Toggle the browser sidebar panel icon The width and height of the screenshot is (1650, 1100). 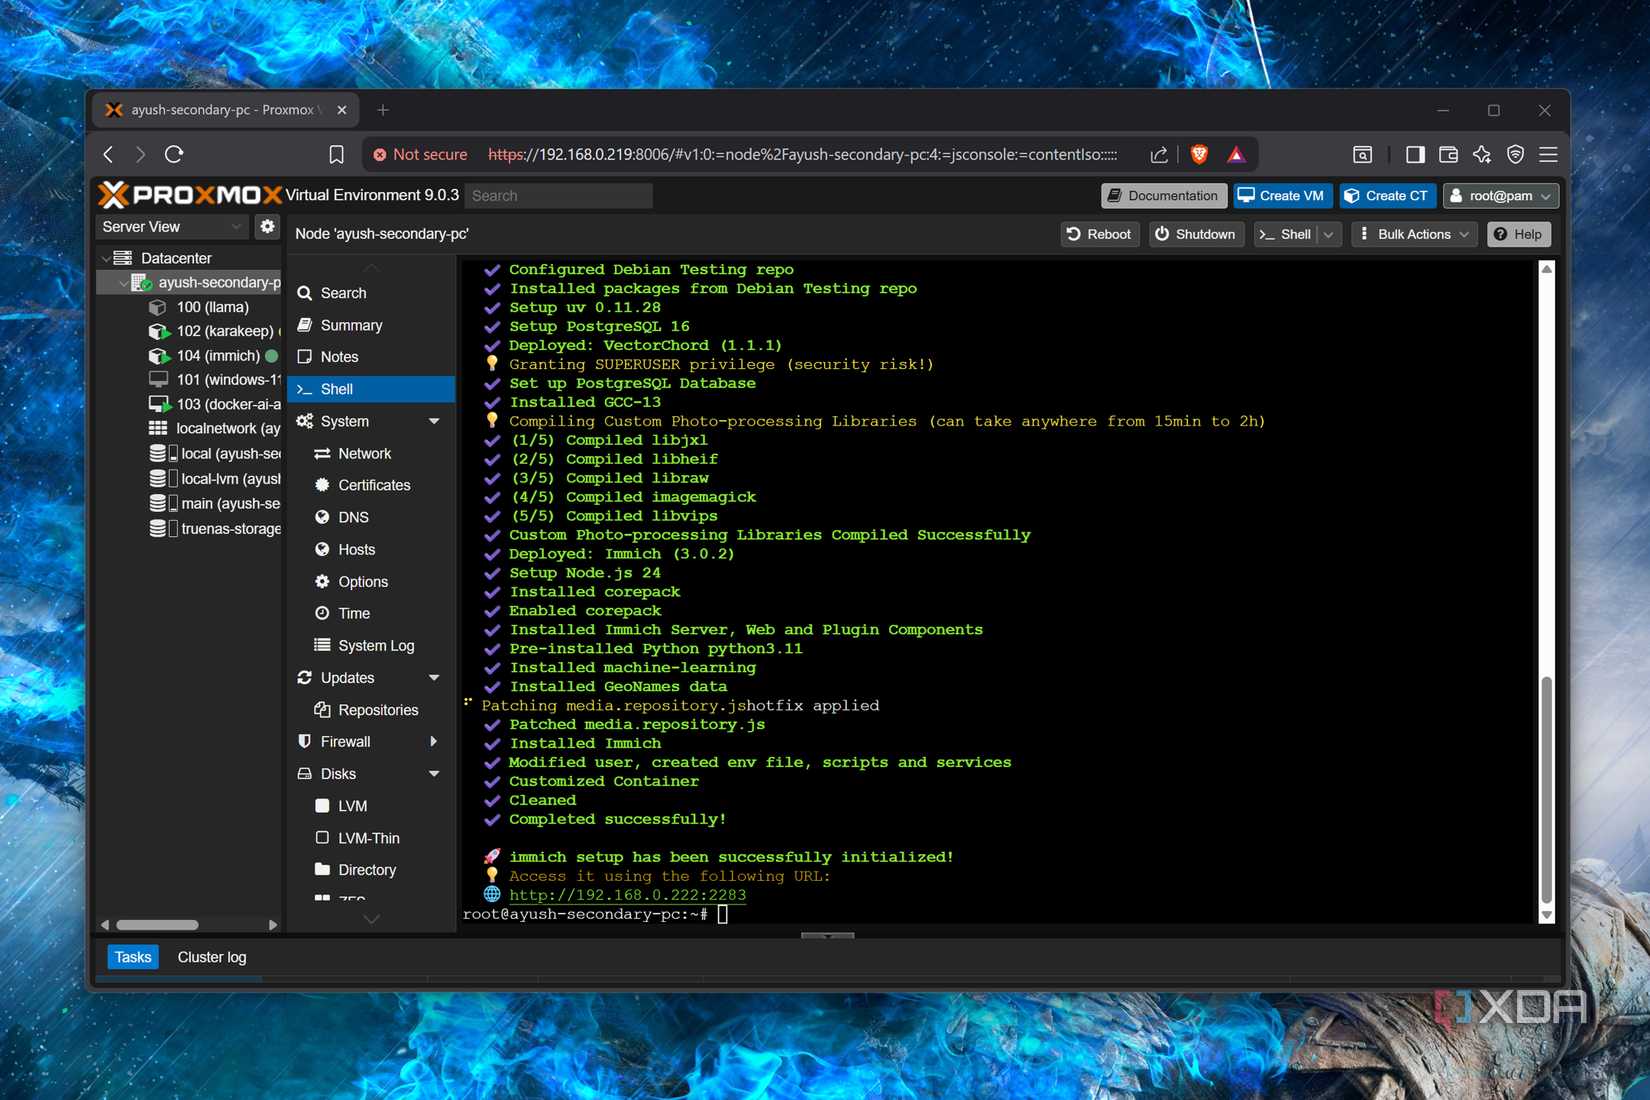[x=1415, y=154]
